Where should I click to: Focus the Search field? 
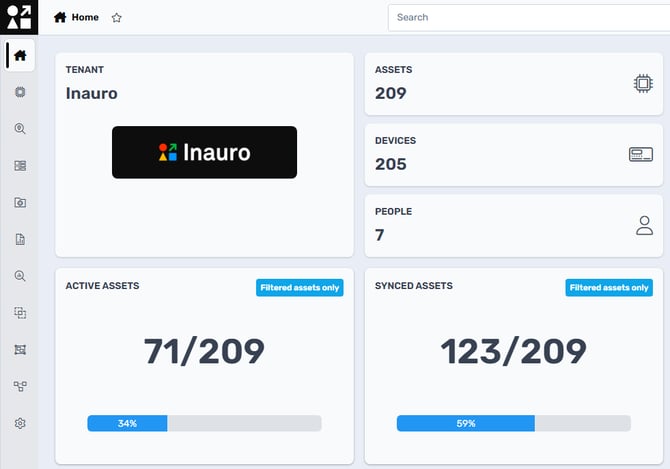(x=529, y=18)
